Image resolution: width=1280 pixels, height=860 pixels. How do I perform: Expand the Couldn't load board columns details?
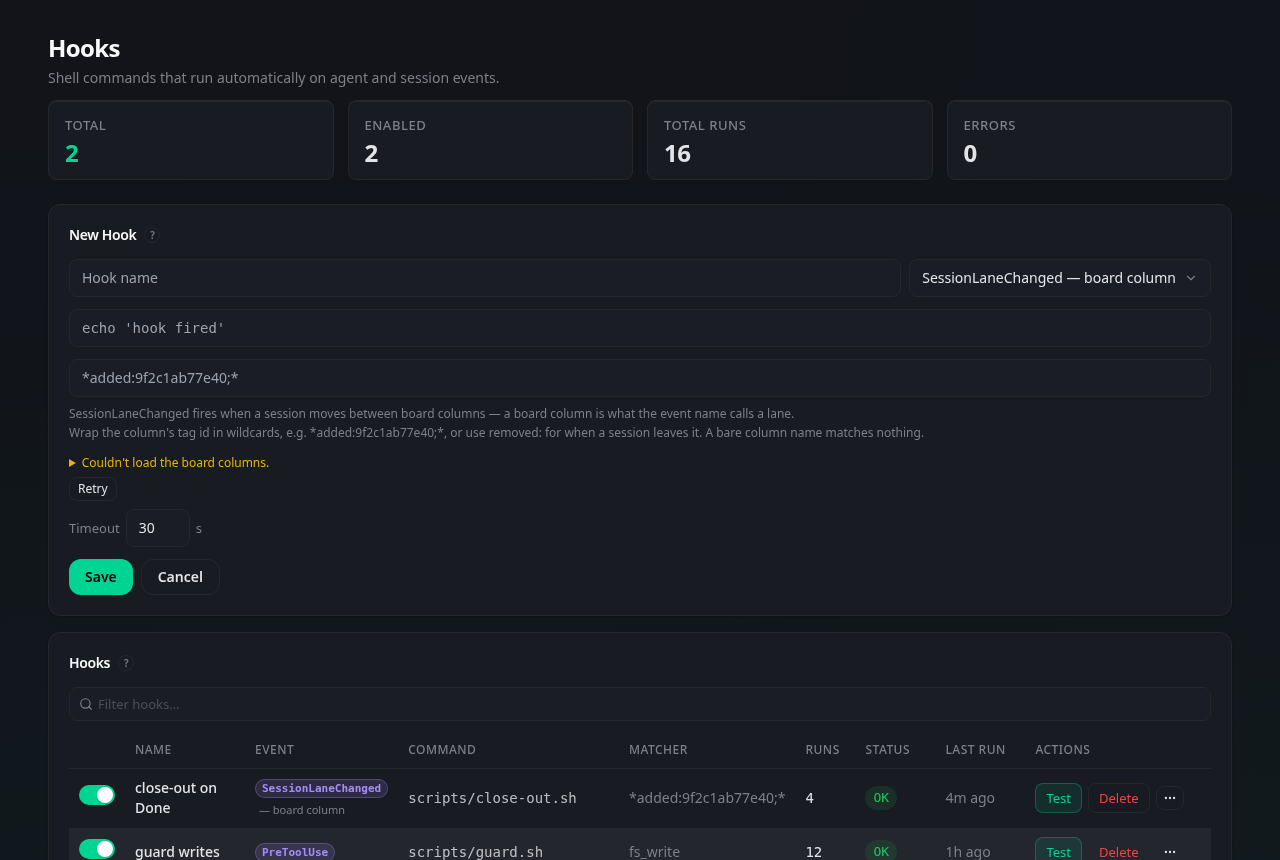(169, 462)
